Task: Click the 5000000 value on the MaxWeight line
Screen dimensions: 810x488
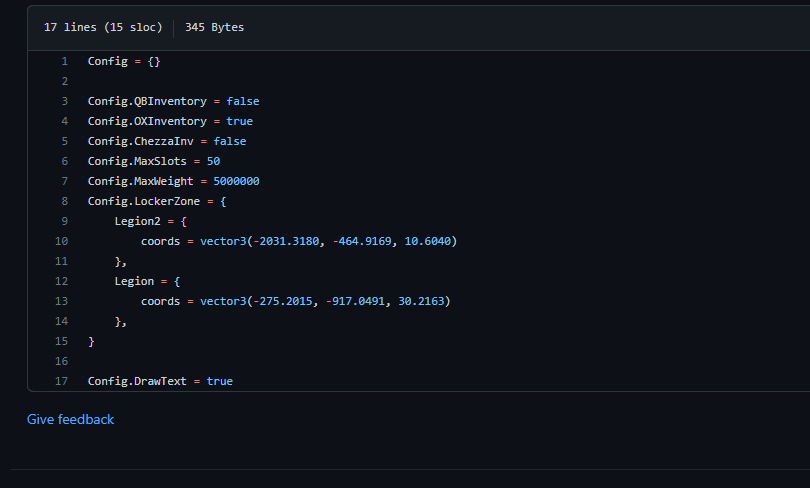Action: (236, 181)
